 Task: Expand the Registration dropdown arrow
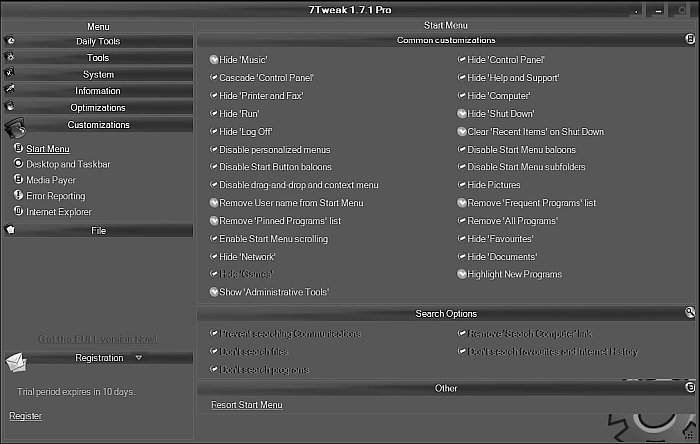(139, 358)
